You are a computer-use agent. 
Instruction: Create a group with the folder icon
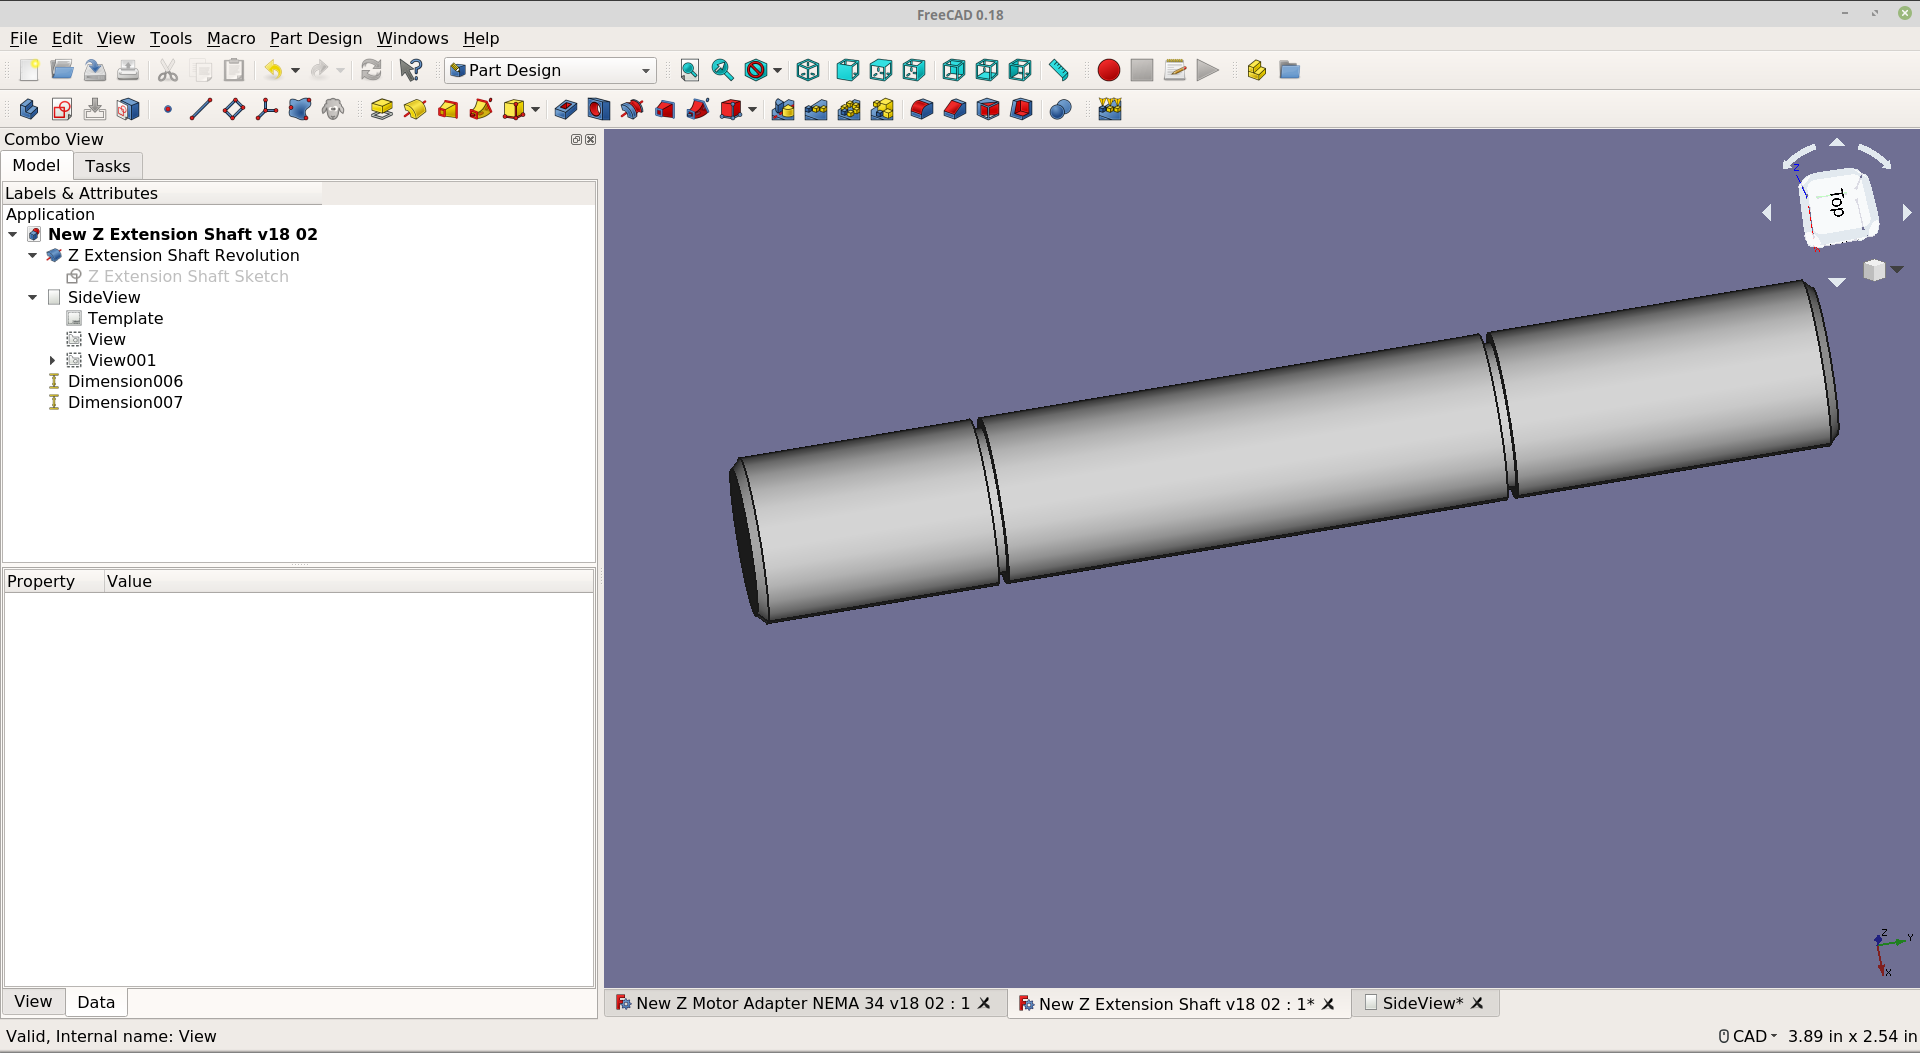[x=1290, y=70]
